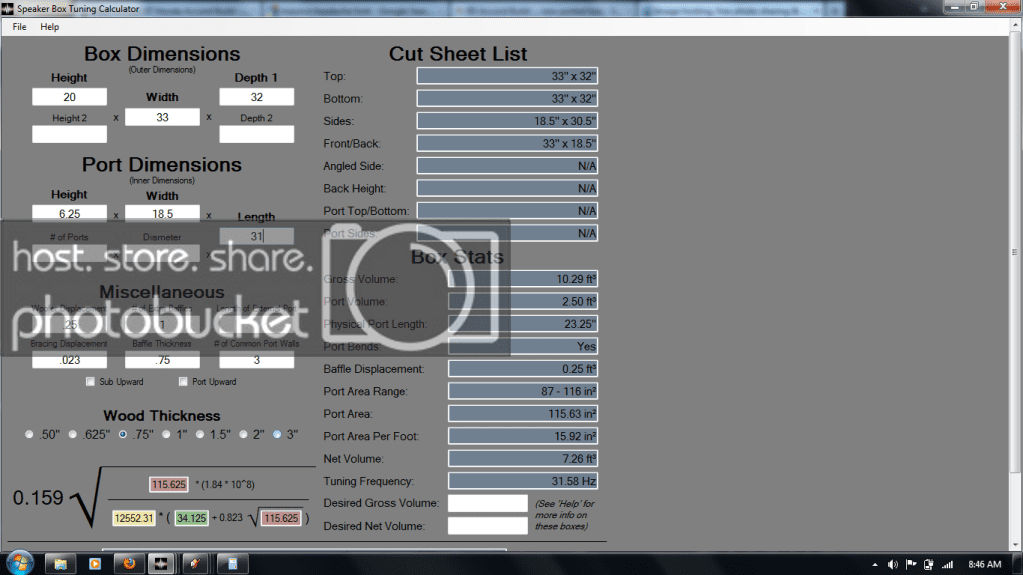The width and height of the screenshot is (1023, 575).
Task: Click the Angled Side N/A value
Action: pyautogui.click(x=507, y=166)
